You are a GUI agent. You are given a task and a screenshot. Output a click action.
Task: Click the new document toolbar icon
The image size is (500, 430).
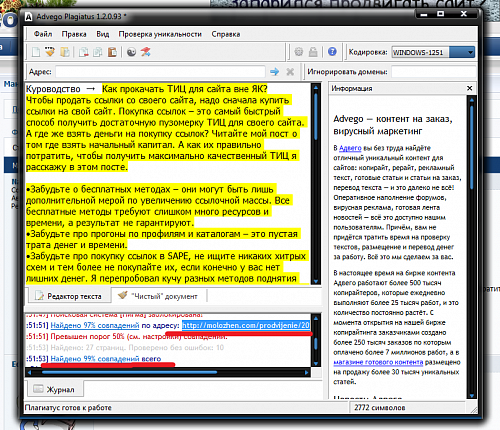click(x=36, y=52)
